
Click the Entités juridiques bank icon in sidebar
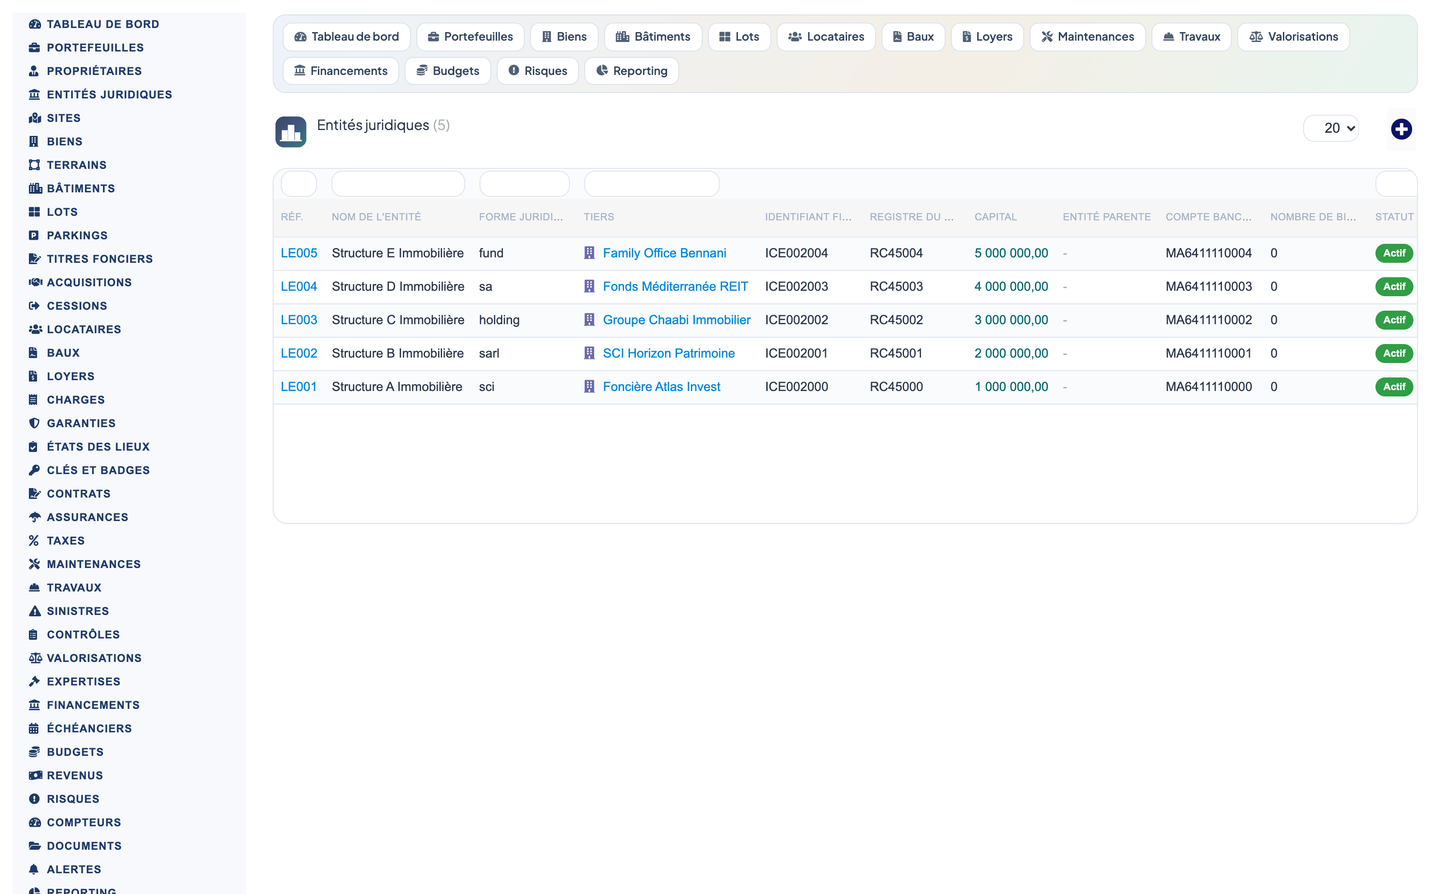[x=35, y=95]
